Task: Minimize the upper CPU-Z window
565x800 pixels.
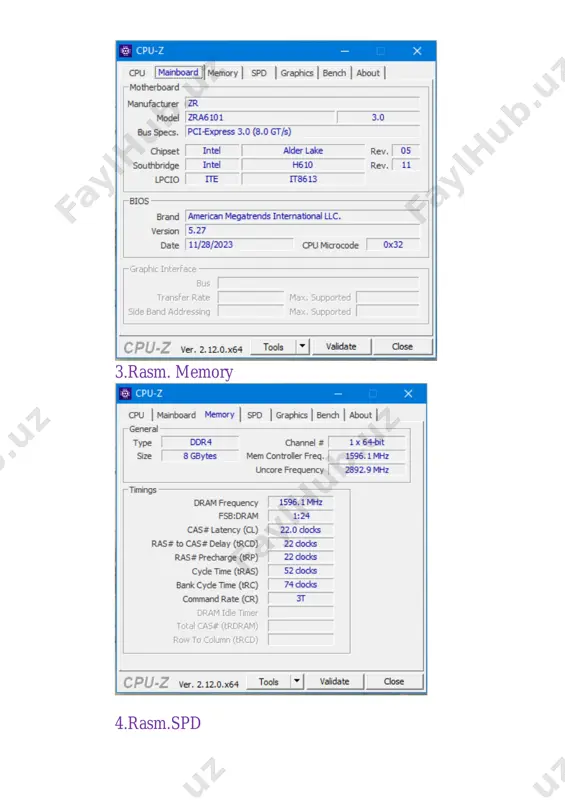Action: 345,51
